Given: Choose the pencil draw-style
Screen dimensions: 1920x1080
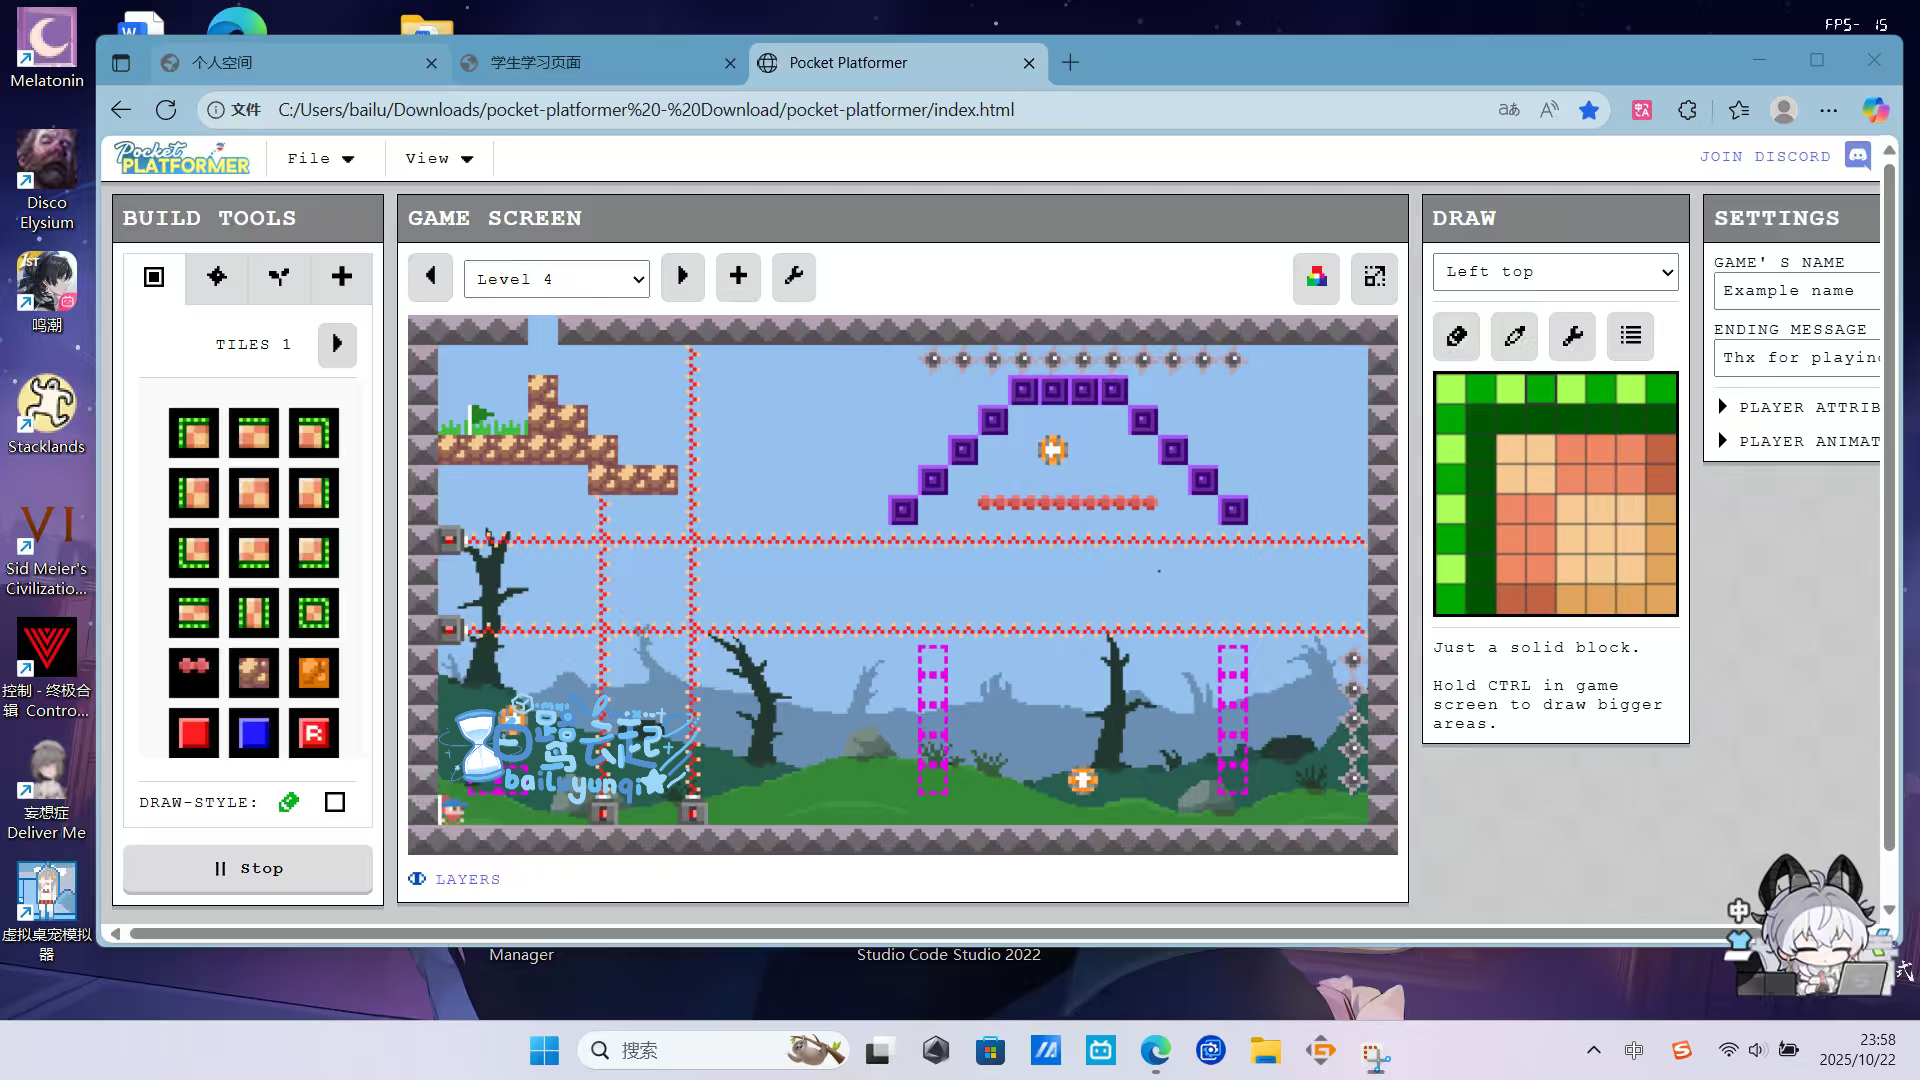Looking at the screenshot, I should pyautogui.click(x=289, y=802).
